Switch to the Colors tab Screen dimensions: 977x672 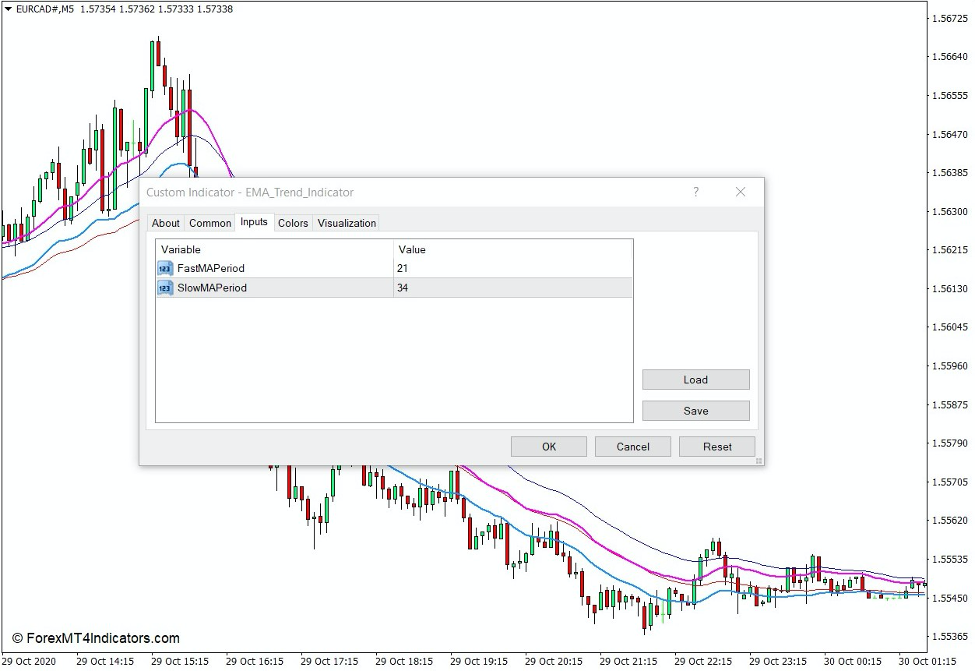coord(293,222)
